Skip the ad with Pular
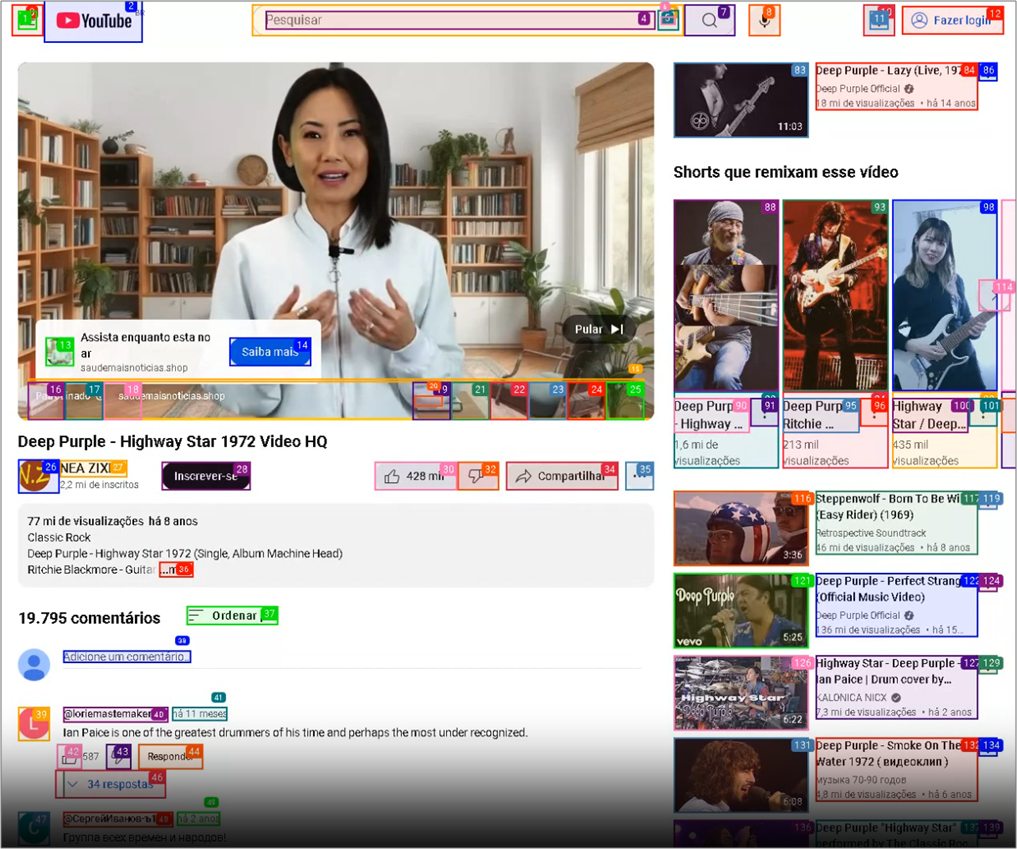The height and width of the screenshot is (849, 1017). [598, 329]
